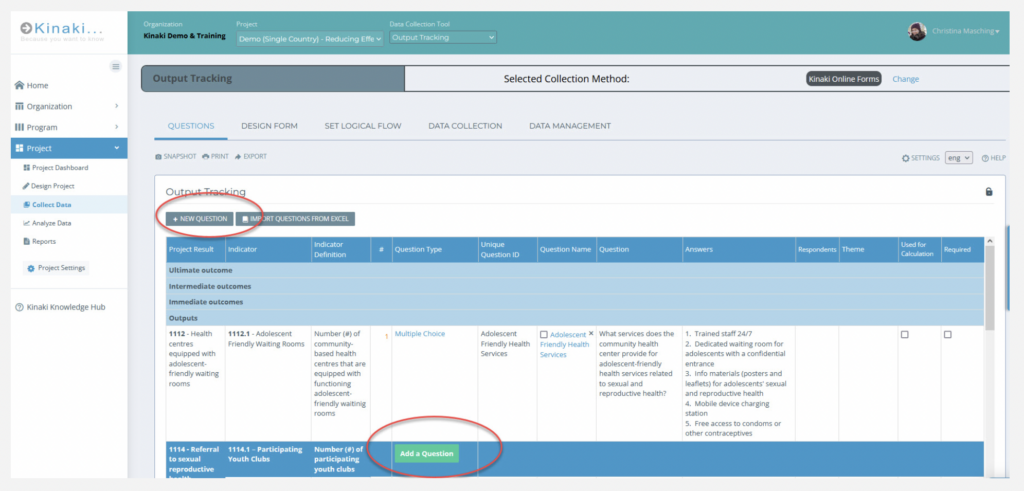Click the Project Result column header
Screen dimensions: 1024x491
click(195, 249)
